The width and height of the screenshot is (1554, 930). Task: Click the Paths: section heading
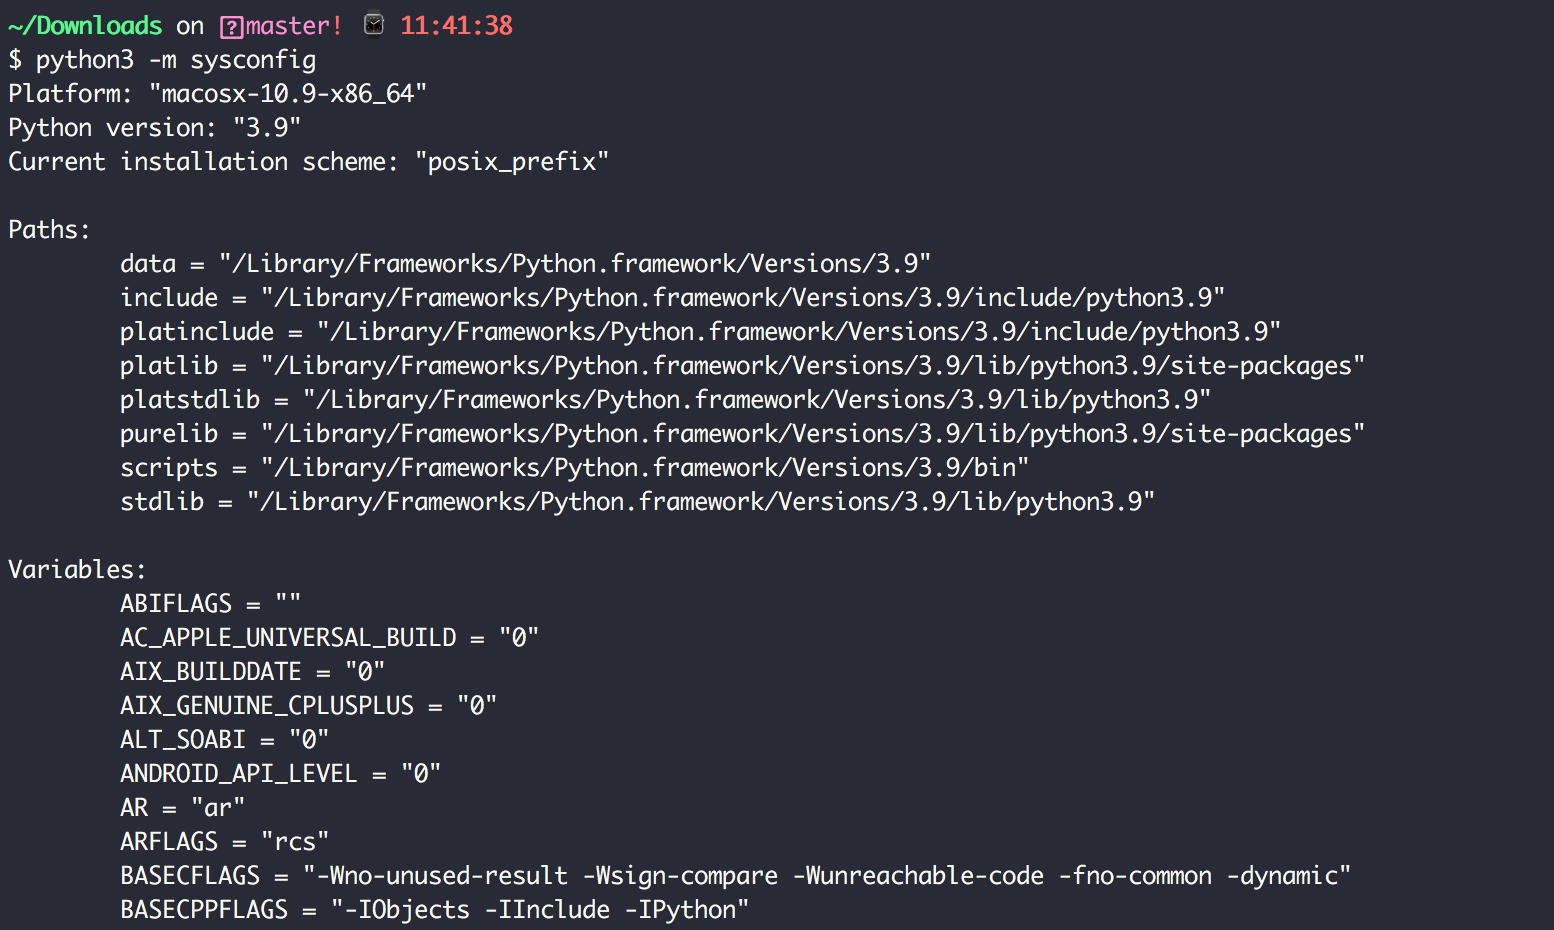(x=49, y=230)
